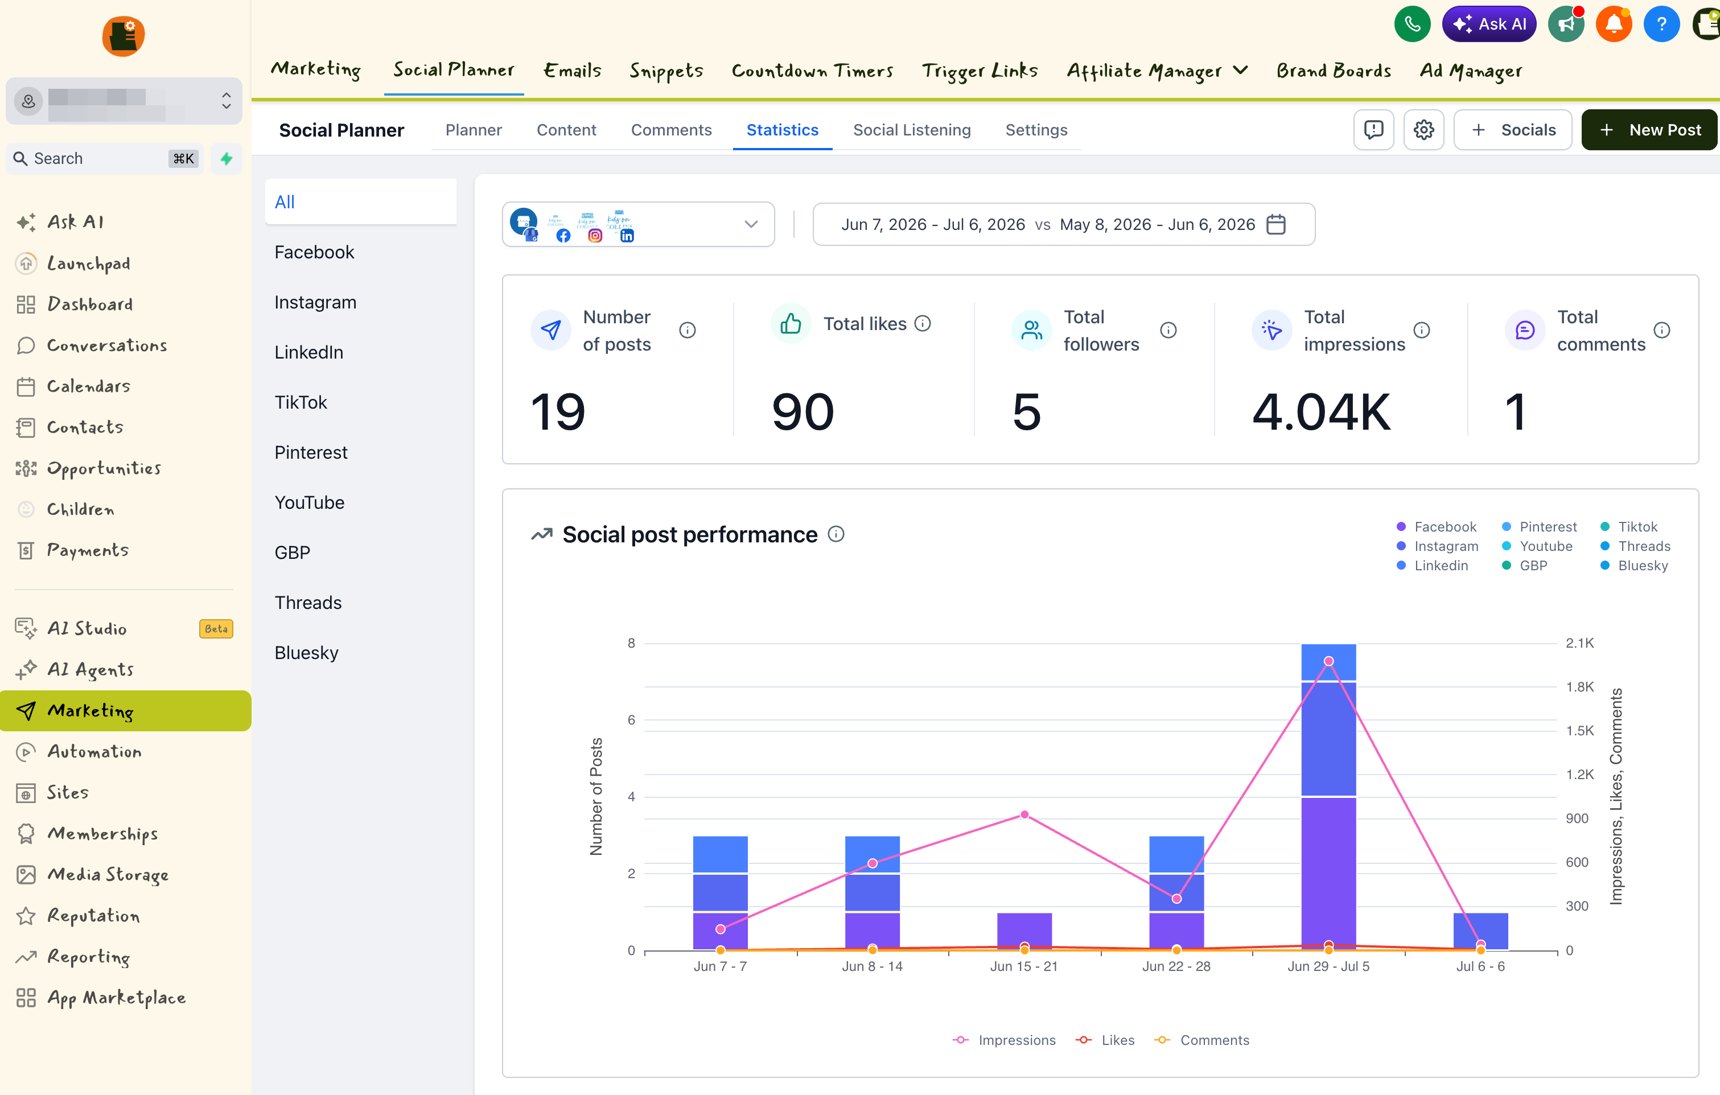Viewport: 1720px width, 1095px height.
Task: Go to Dashboard in the sidebar
Action: click(76, 304)
